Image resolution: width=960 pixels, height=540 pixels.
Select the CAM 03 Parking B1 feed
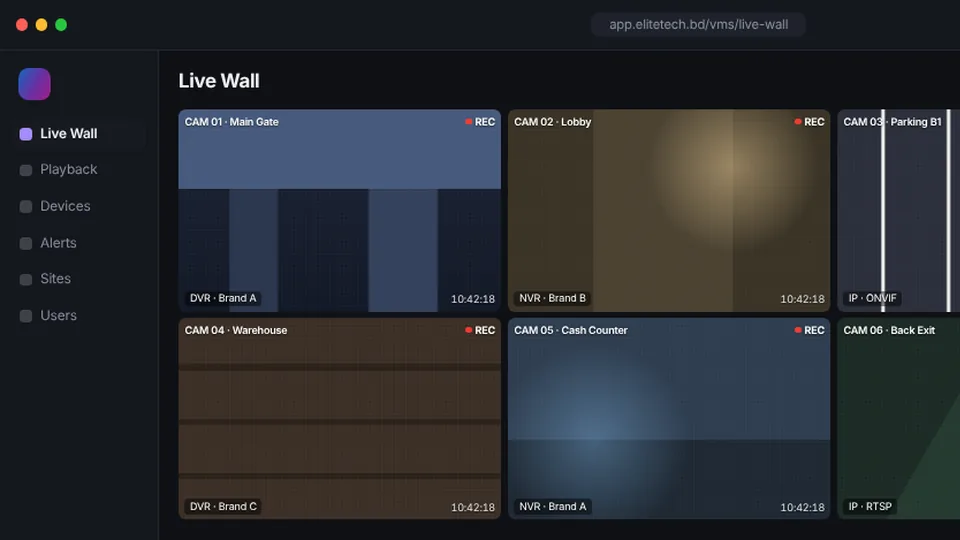point(899,211)
